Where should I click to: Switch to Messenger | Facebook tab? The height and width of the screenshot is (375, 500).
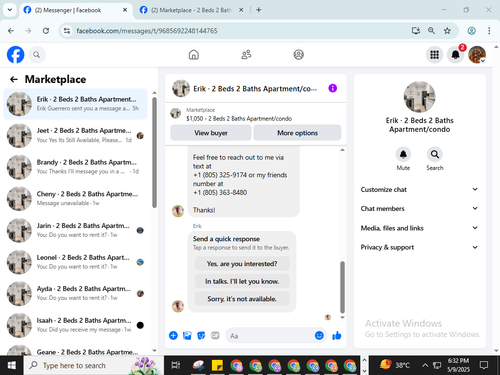coord(75,10)
